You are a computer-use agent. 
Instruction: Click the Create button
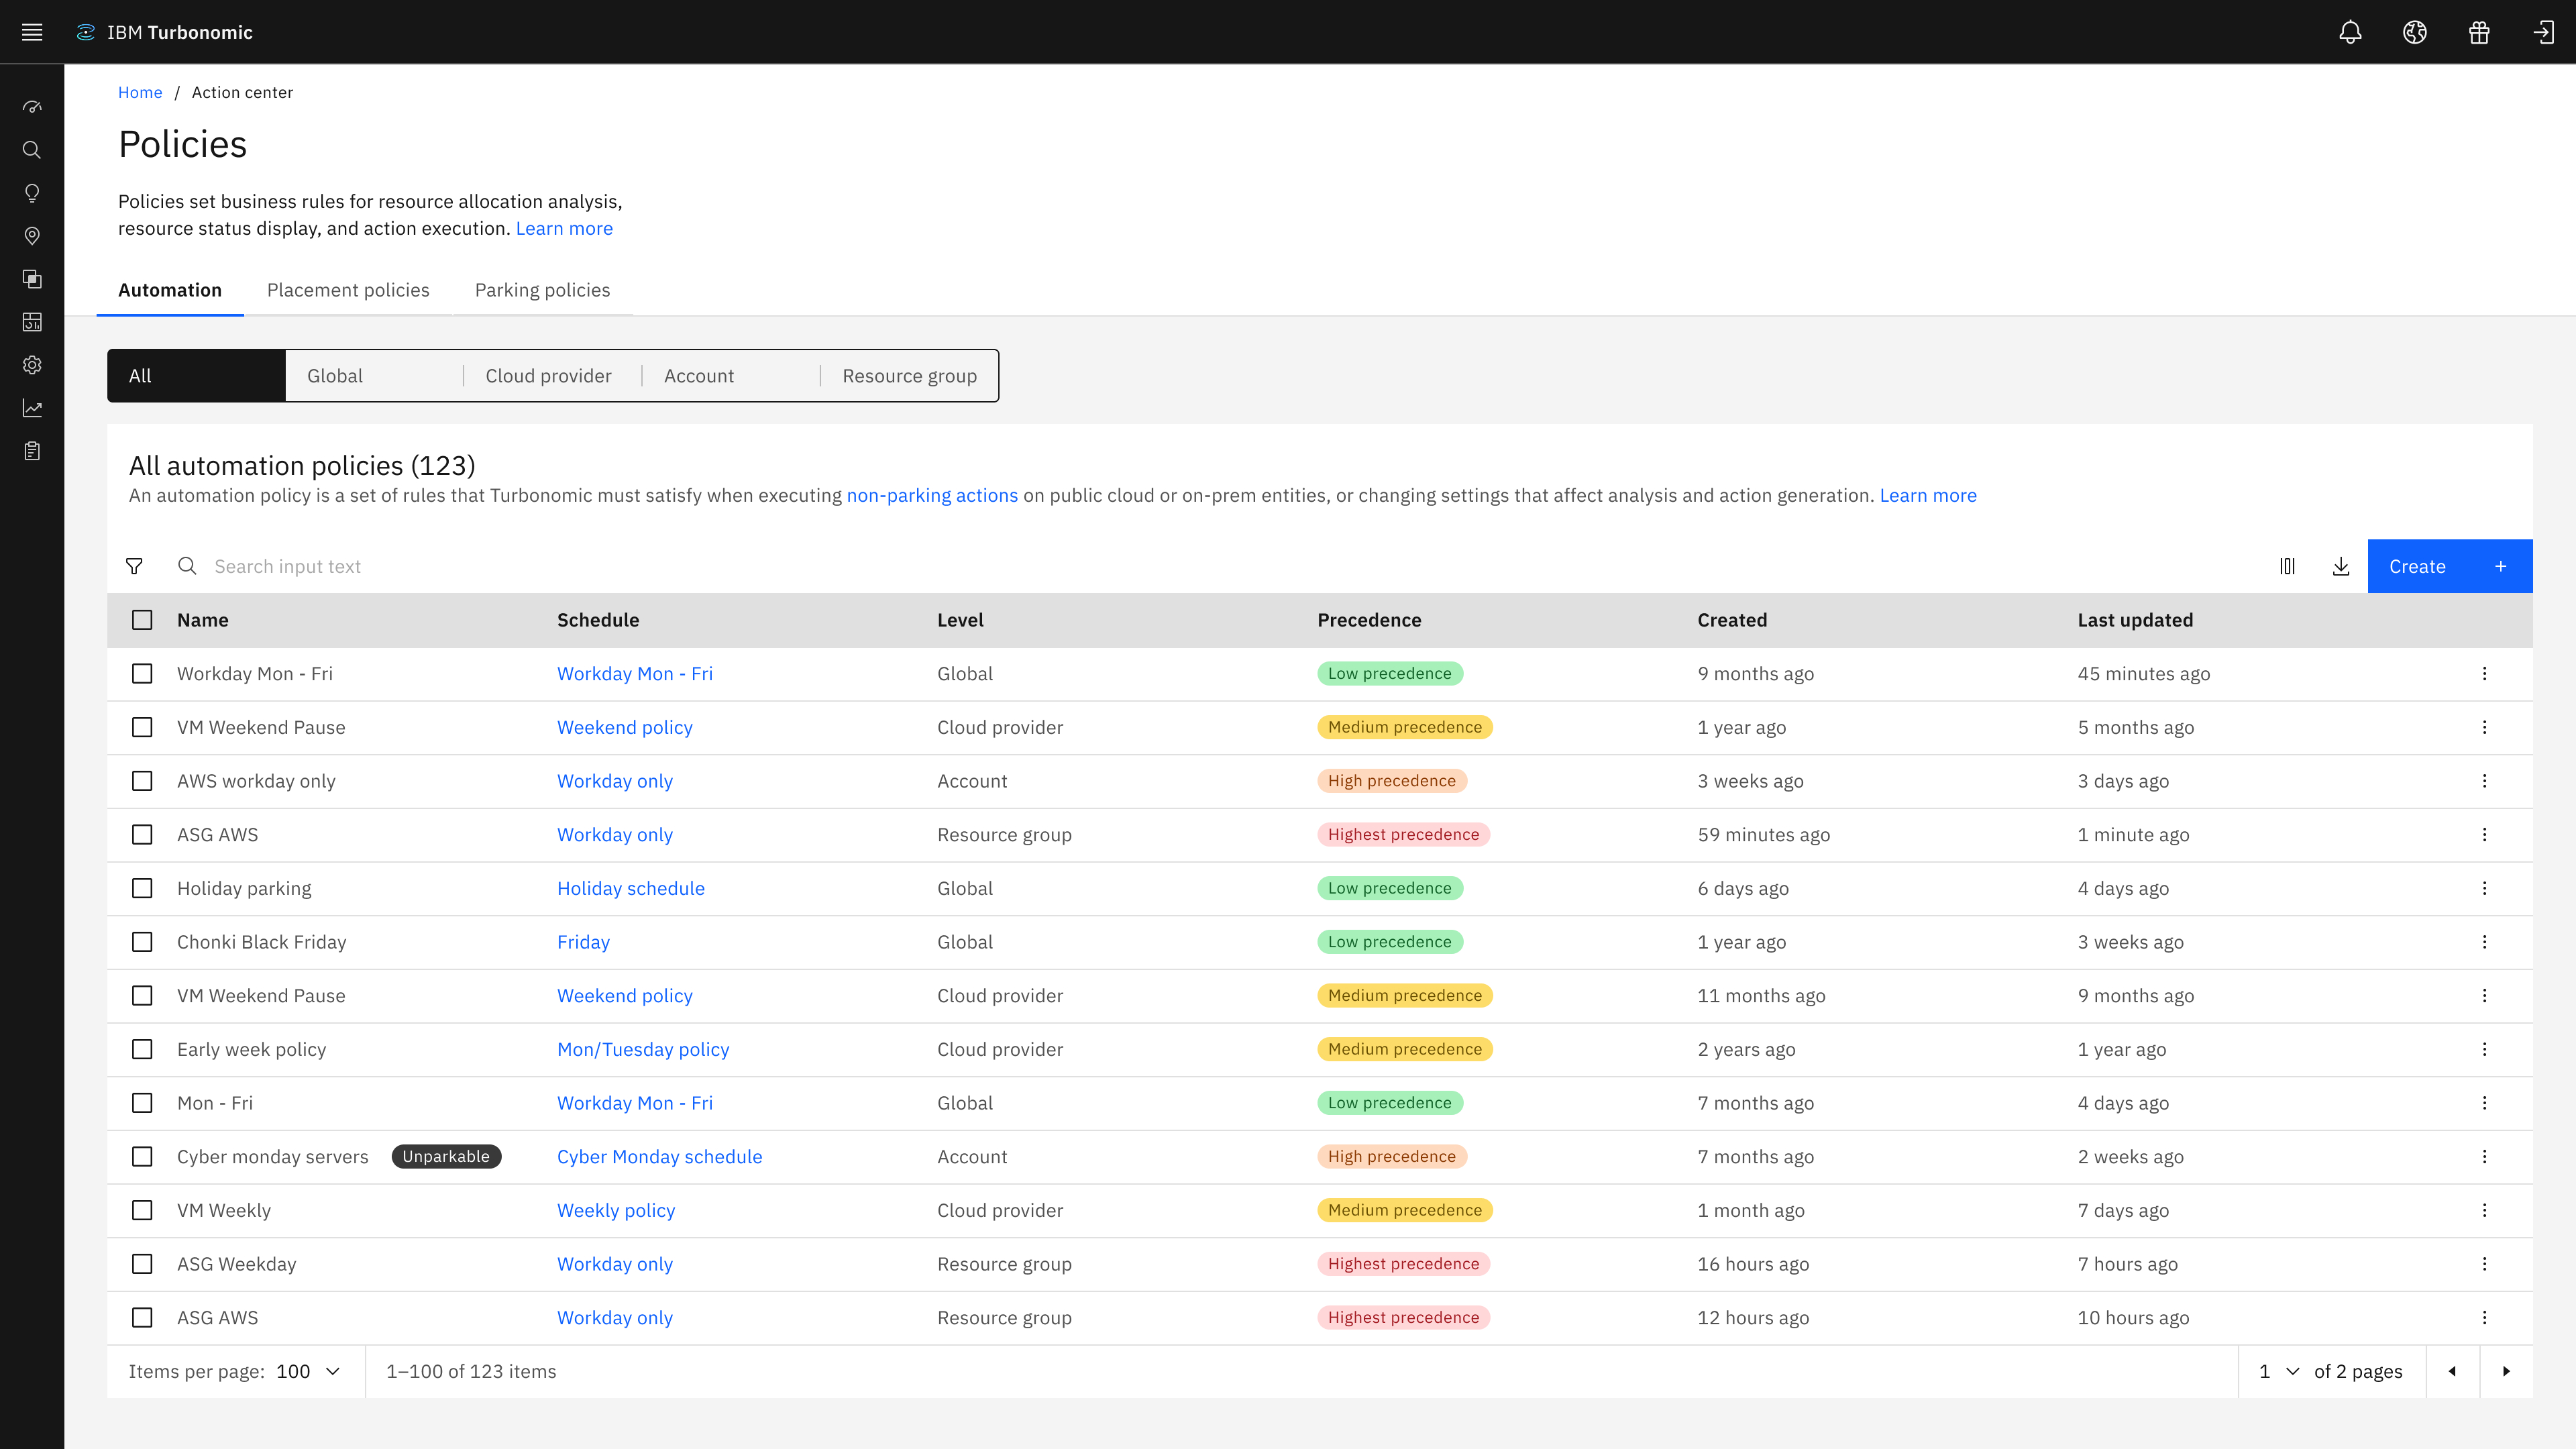tap(2450, 566)
